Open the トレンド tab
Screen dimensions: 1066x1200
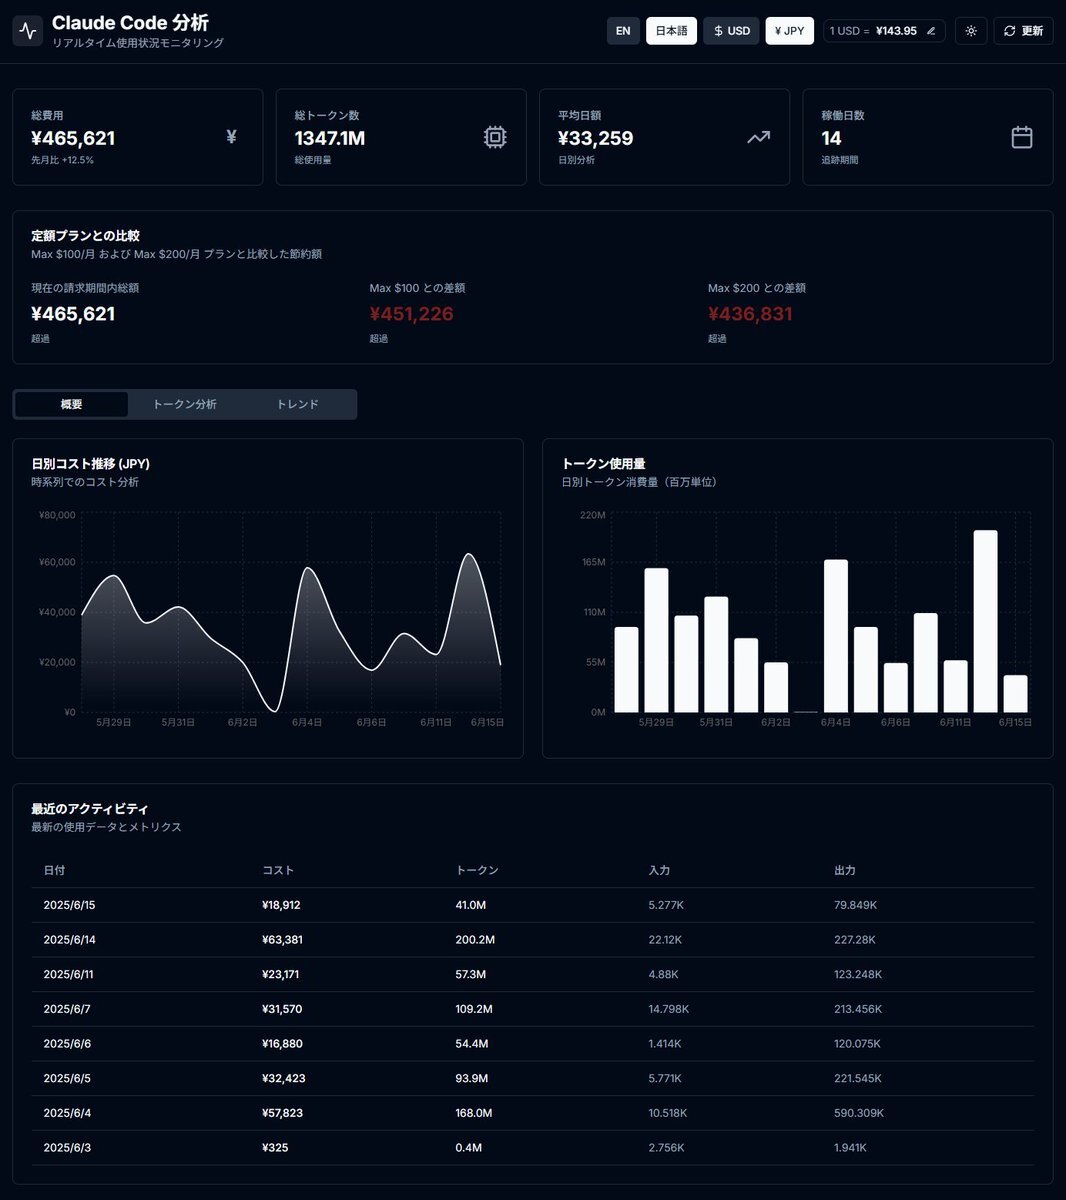[297, 404]
